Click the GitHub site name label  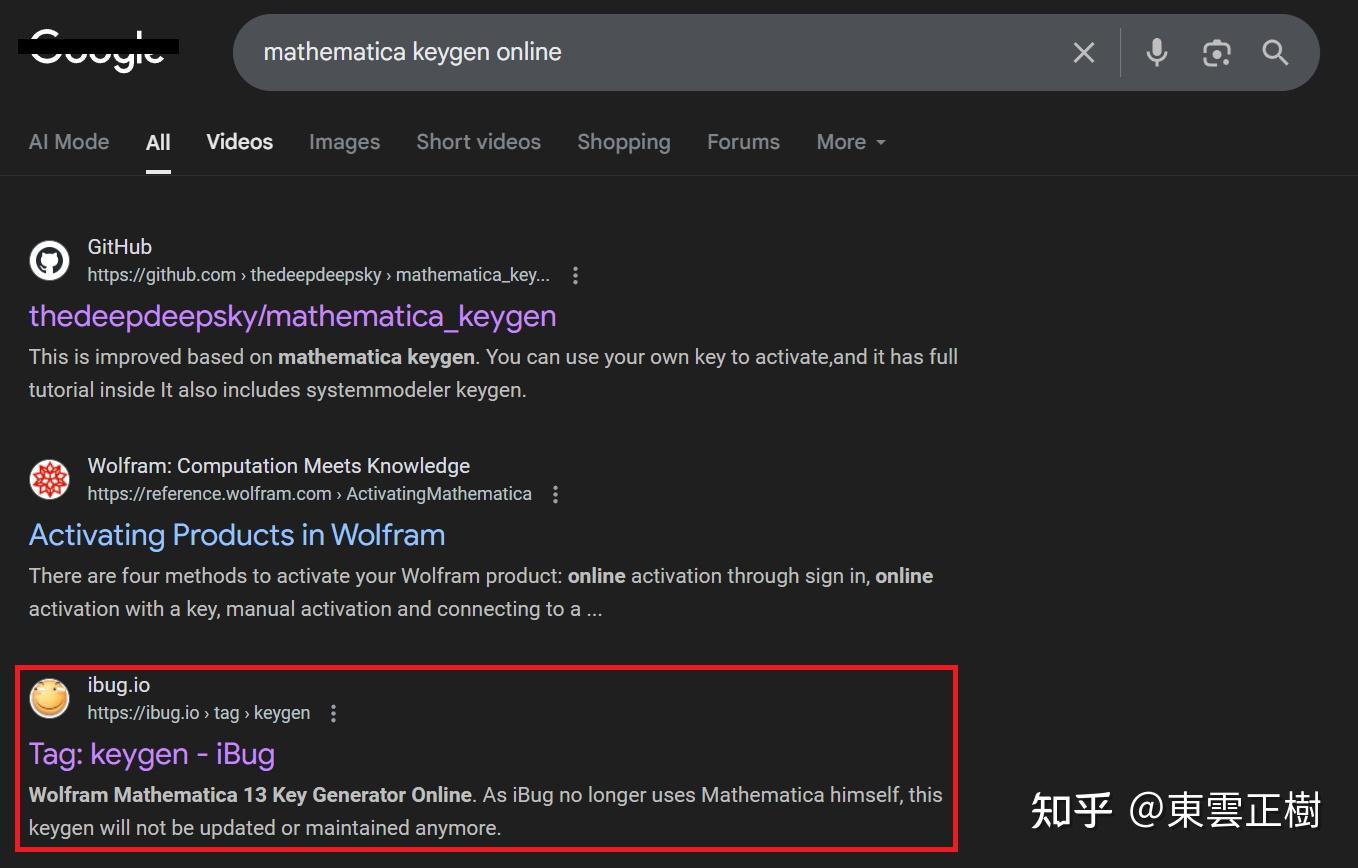pos(120,247)
